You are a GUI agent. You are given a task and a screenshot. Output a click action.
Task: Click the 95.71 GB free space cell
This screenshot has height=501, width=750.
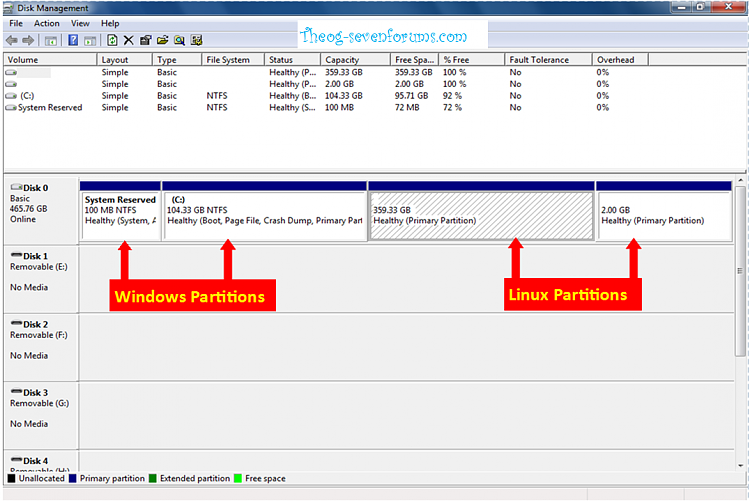point(411,96)
